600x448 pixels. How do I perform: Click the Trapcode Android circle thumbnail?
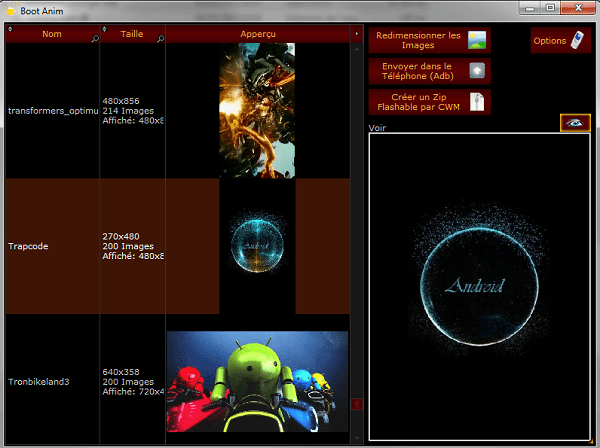[257, 245]
